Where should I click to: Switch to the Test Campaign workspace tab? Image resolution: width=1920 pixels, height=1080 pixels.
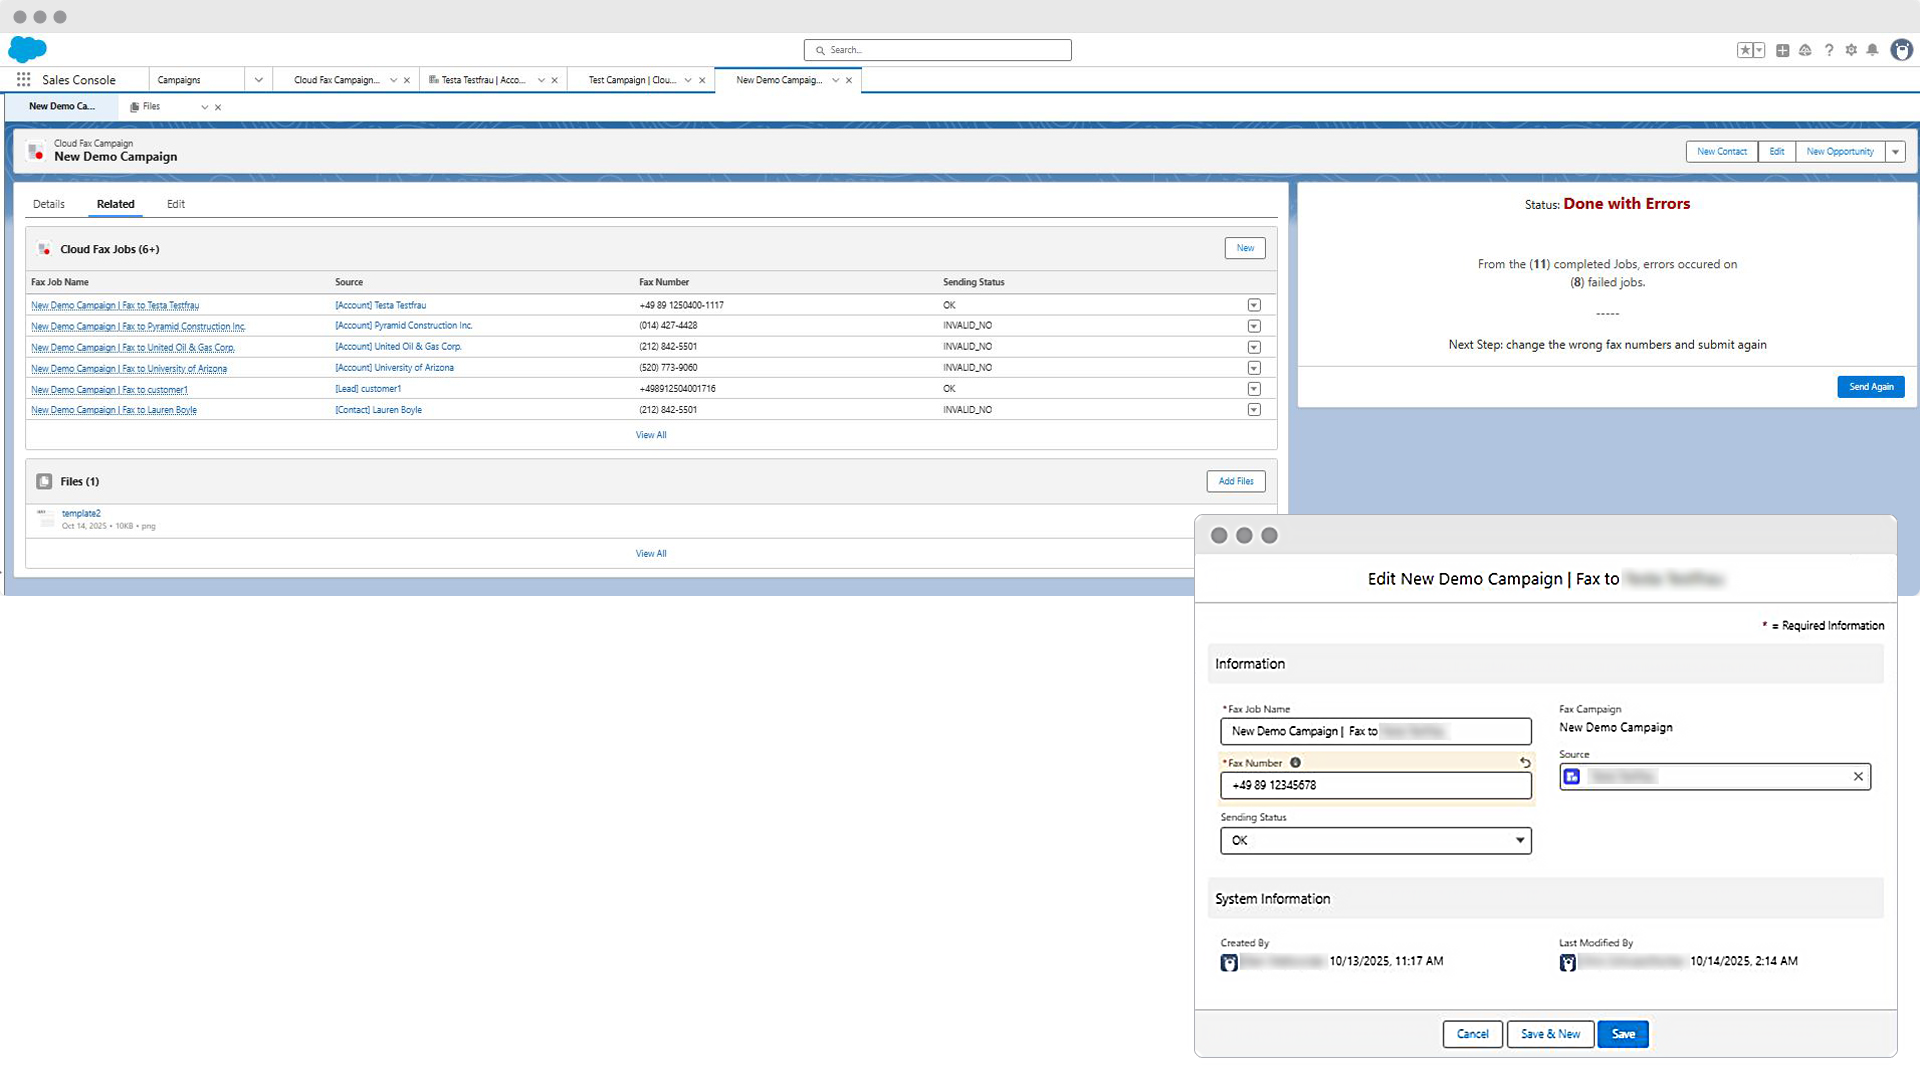[x=632, y=80]
